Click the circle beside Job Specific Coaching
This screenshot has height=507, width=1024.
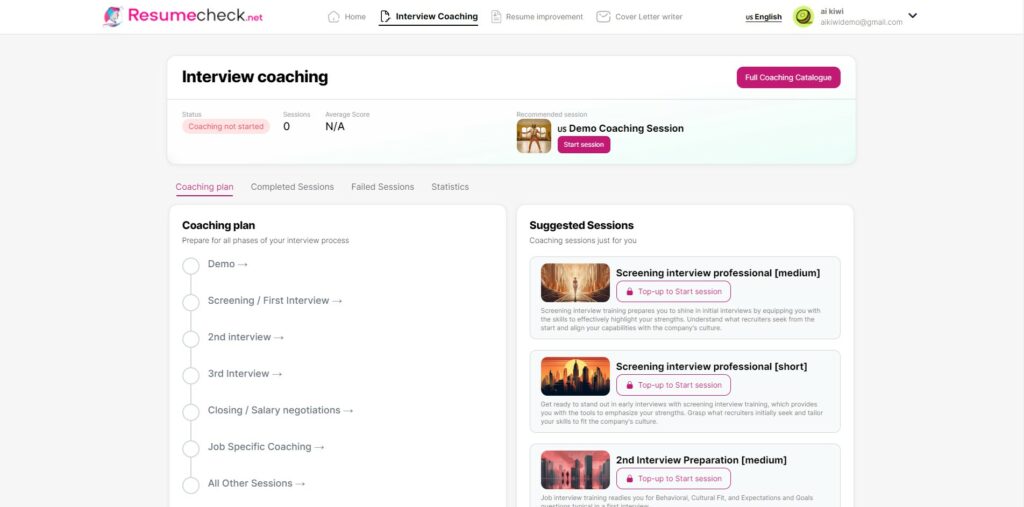191,449
